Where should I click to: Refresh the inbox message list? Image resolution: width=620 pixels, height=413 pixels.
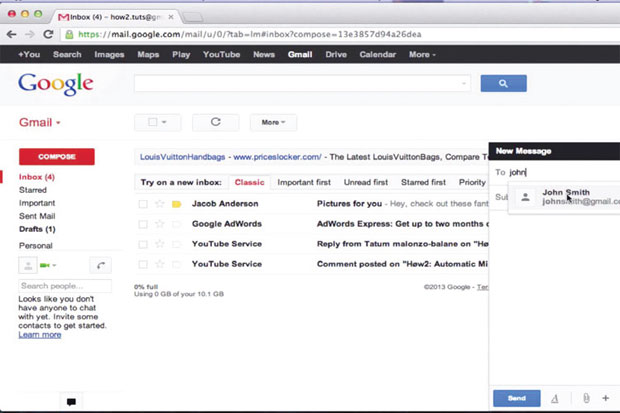[215, 122]
